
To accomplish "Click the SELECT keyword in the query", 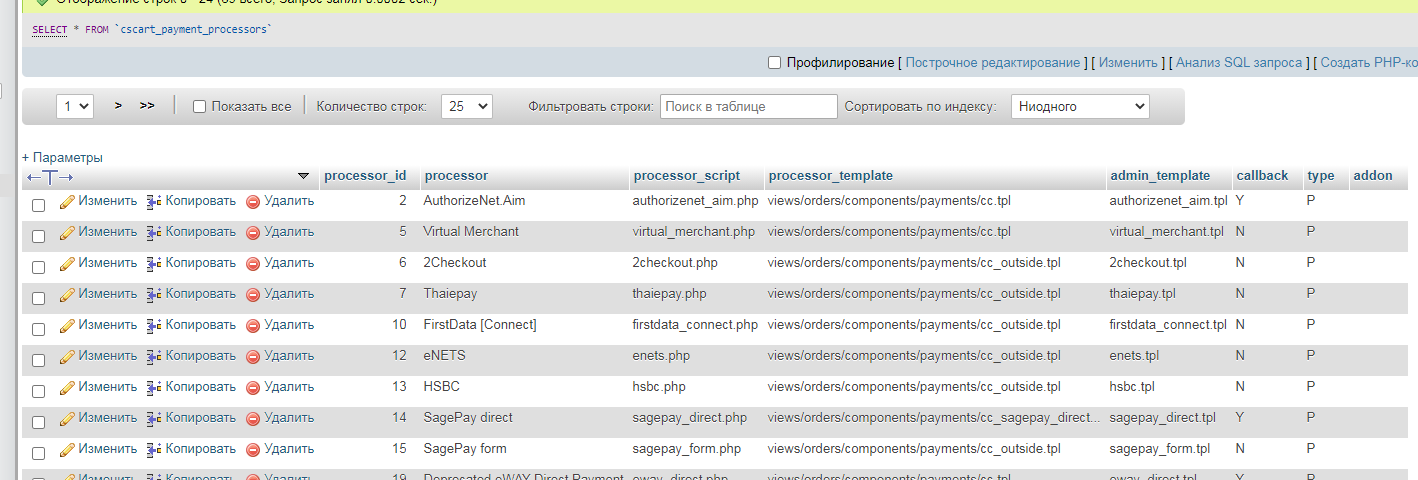I will click(x=49, y=29).
